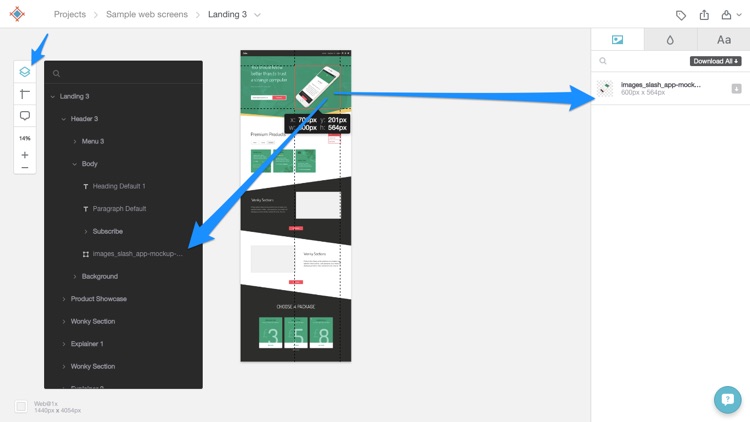750x422 pixels.
Task: Open the help chat bubble button
Action: tap(728, 400)
